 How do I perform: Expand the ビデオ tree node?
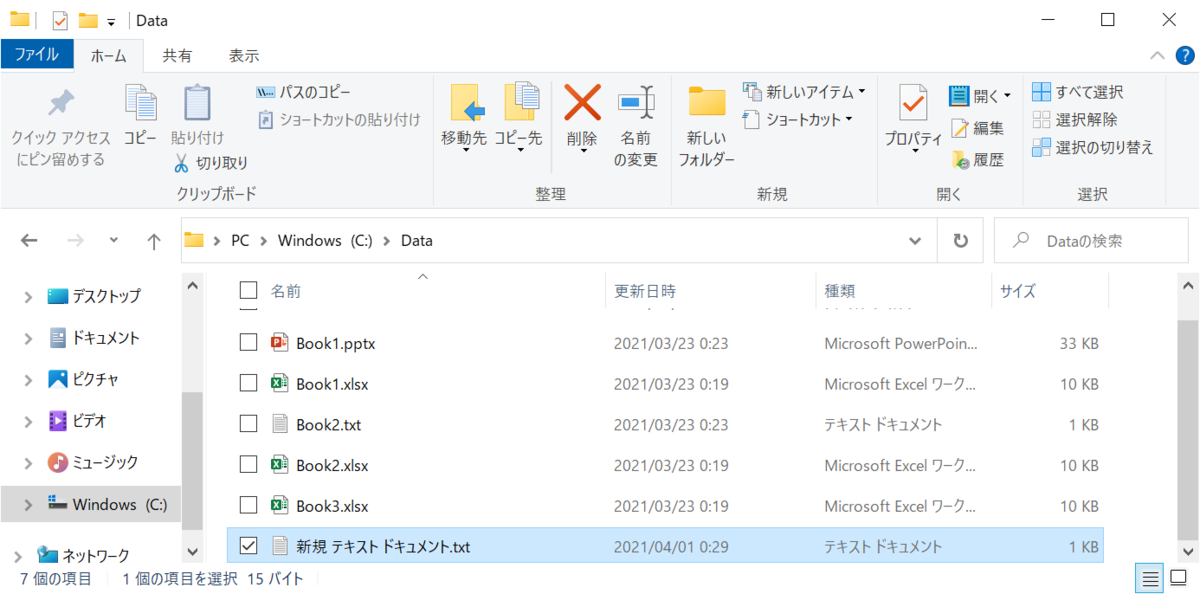28,421
